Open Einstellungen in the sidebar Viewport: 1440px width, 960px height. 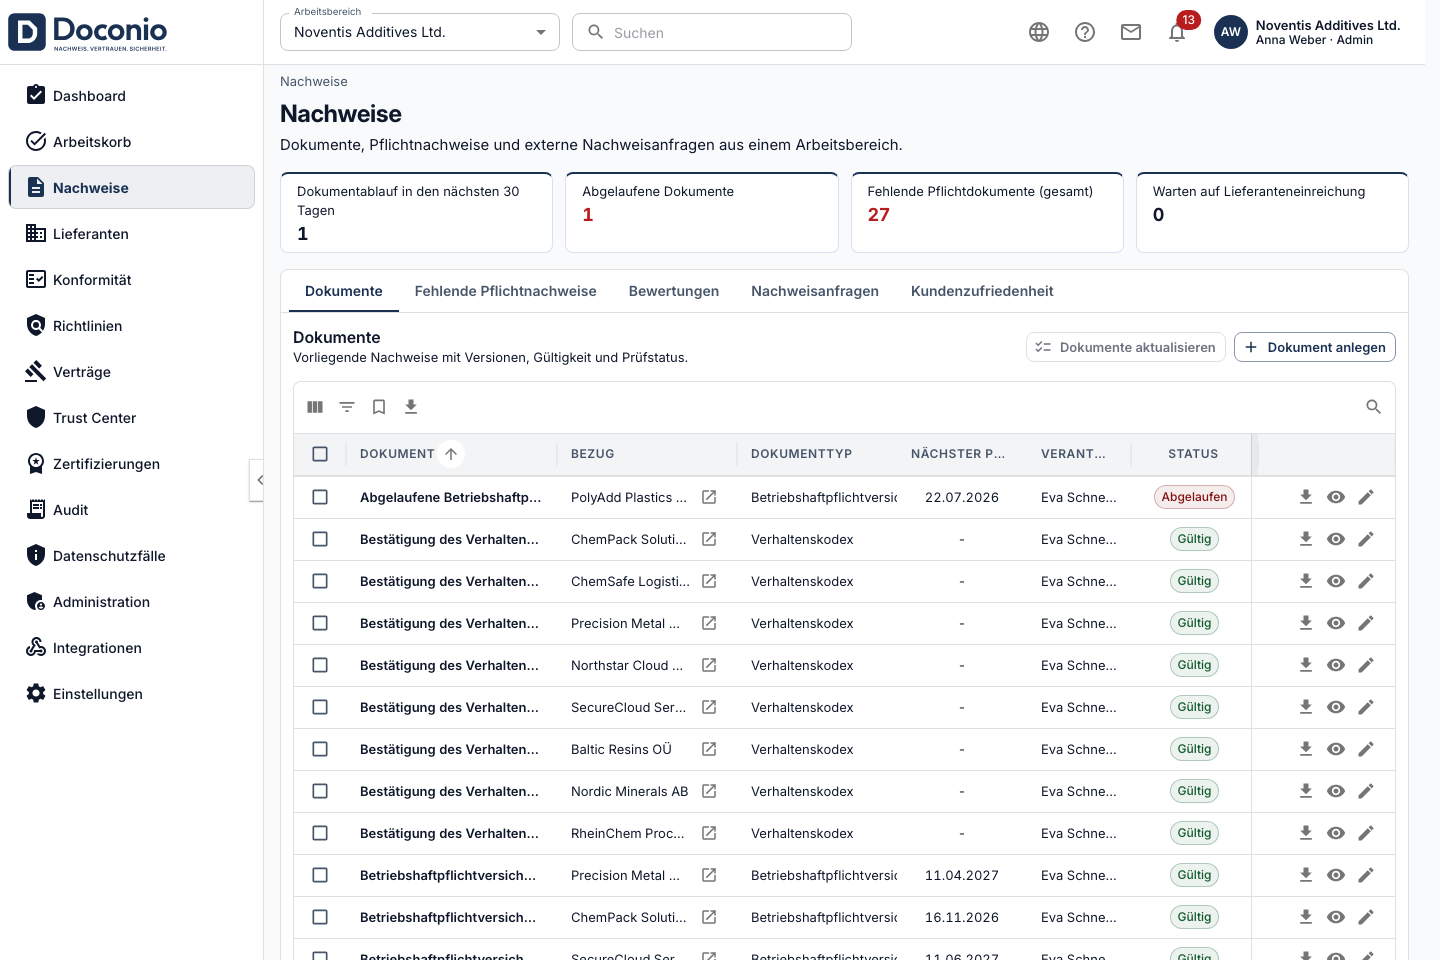coord(132,694)
